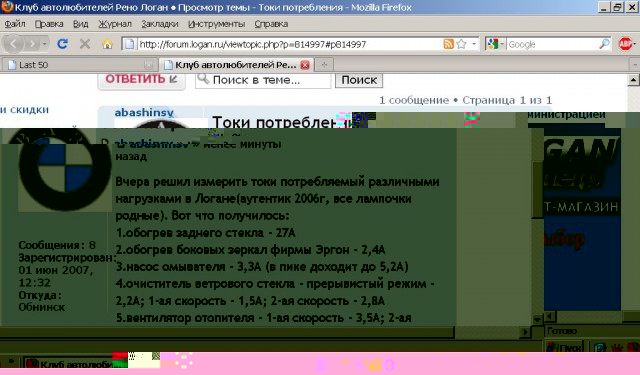Open the Журнал menu
This screenshot has width=640, height=375.
(115, 24)
